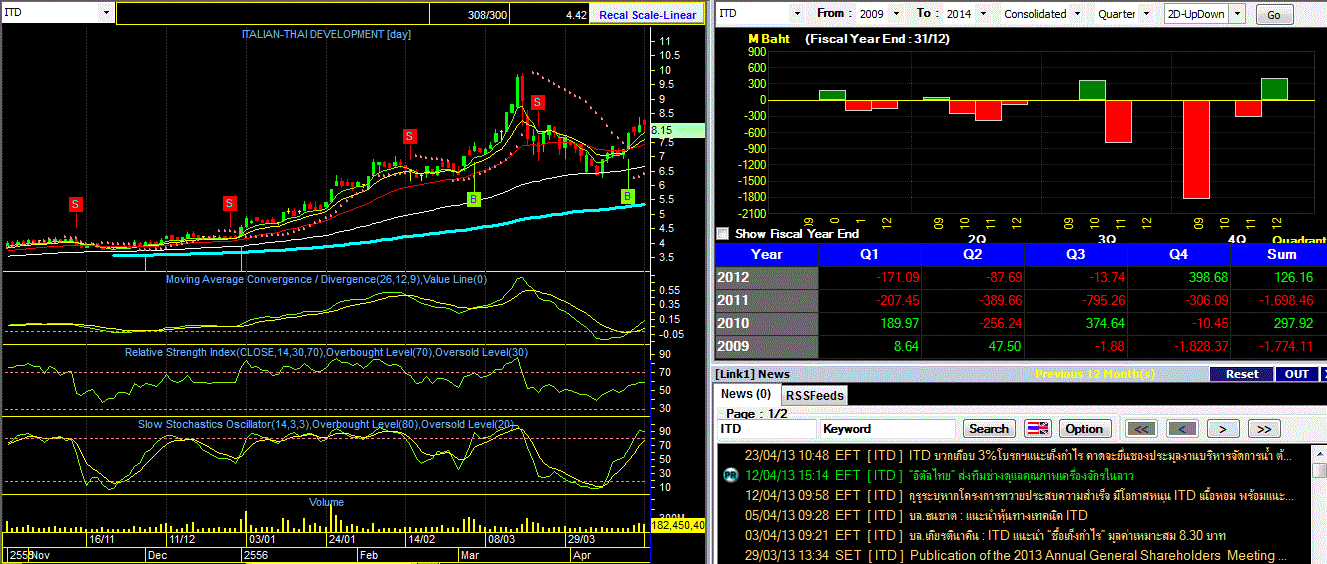Click the Q4 column header

[x=1178, y=254]
